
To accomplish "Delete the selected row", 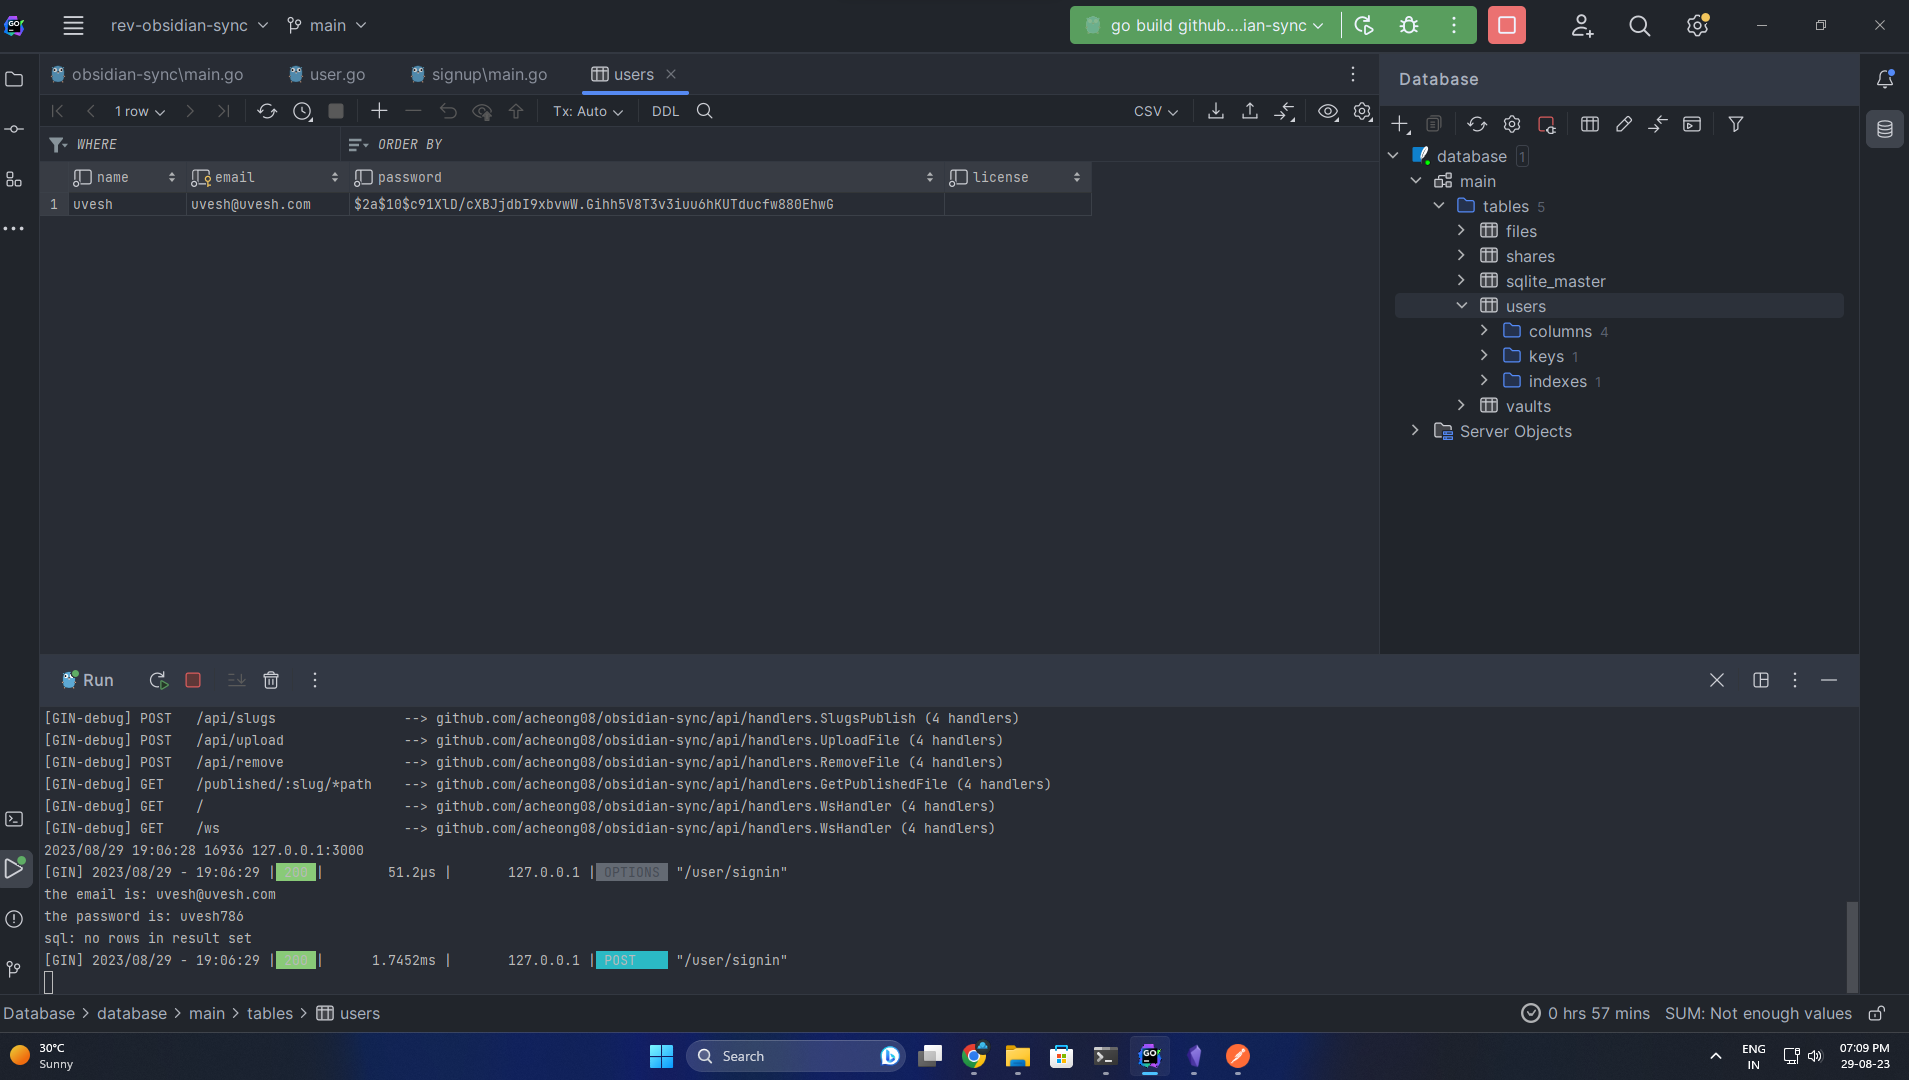I will pyautogui.click(x=414, y=111).
